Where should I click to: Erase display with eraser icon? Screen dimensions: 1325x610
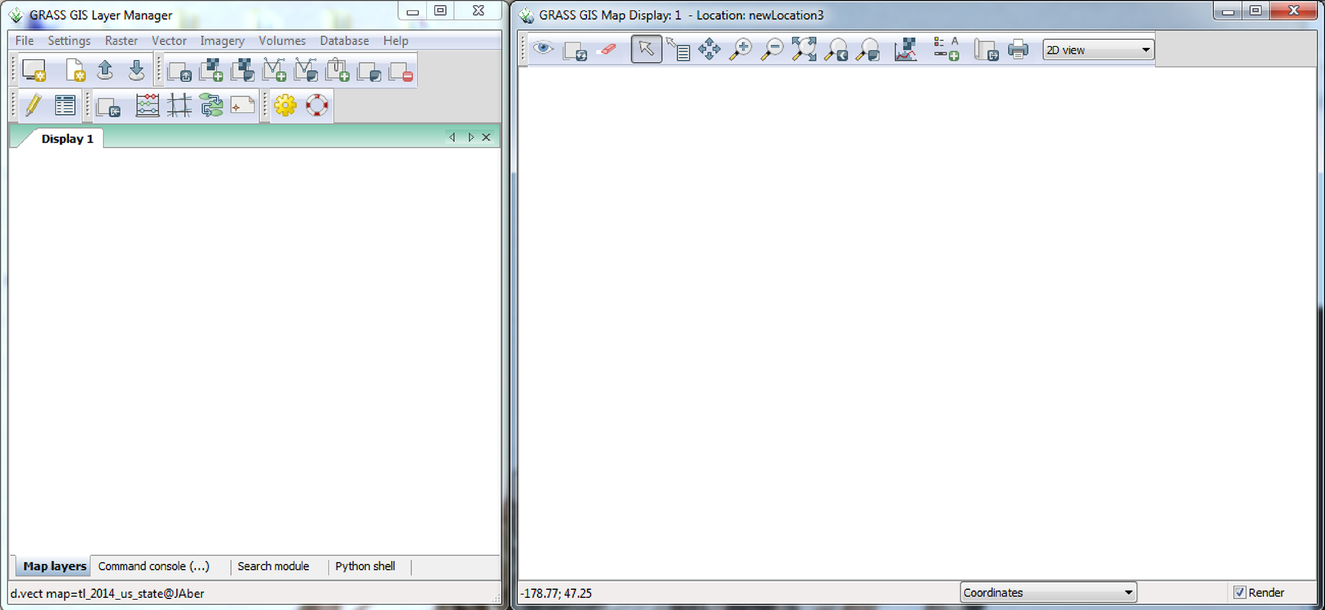[606, 49]
